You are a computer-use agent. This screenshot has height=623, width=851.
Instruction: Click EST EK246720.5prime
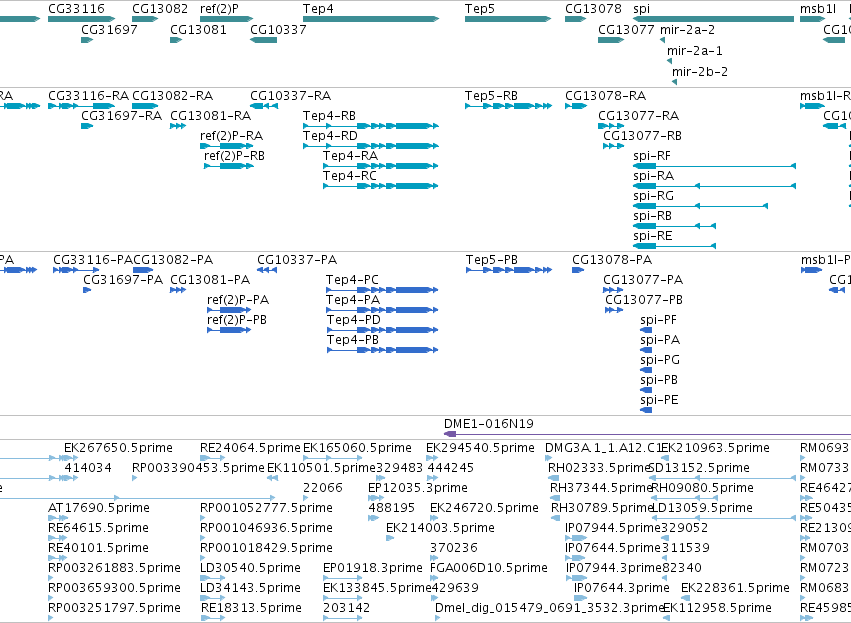pos(484,508)
